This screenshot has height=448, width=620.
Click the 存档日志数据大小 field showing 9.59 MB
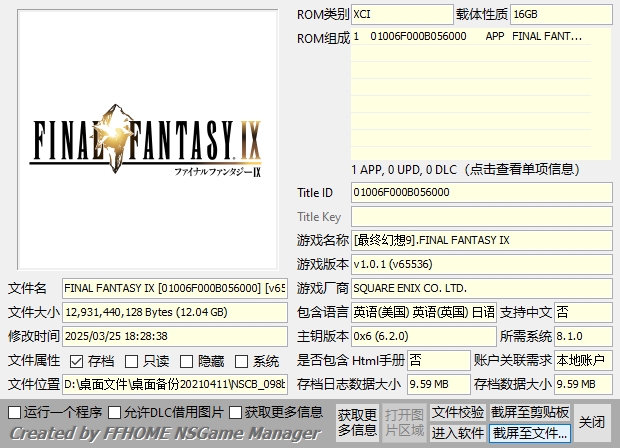pos(439,384)
